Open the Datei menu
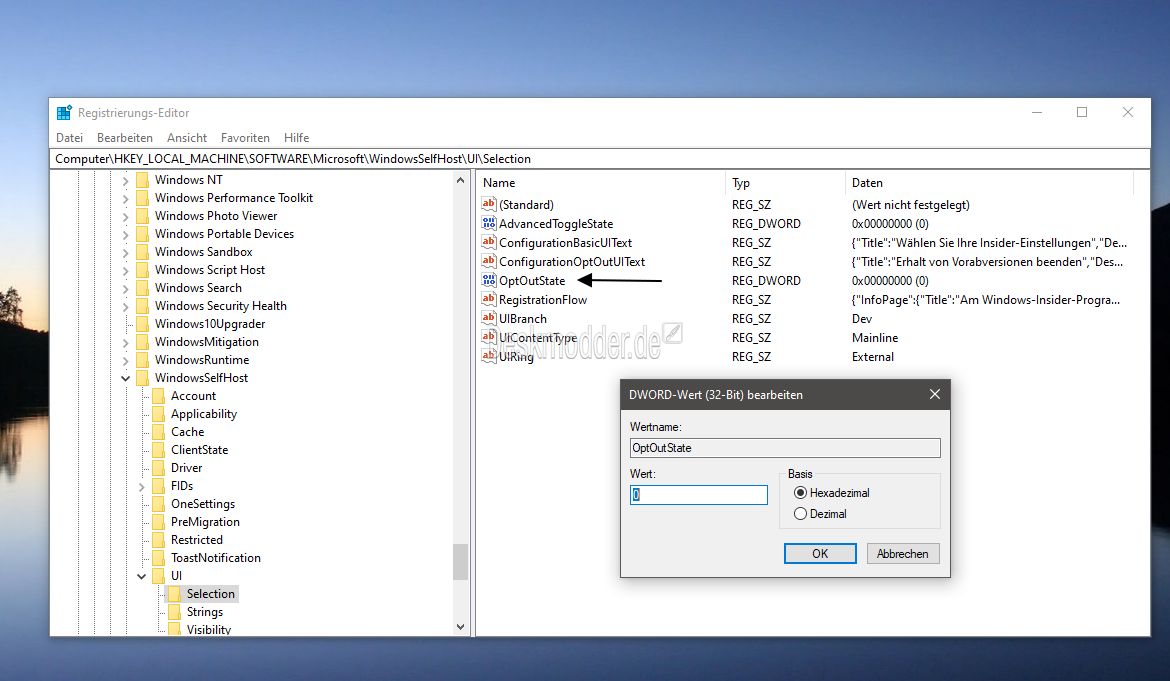The height and width of the screenshot is (681, 1170). (x=69, y=138)
